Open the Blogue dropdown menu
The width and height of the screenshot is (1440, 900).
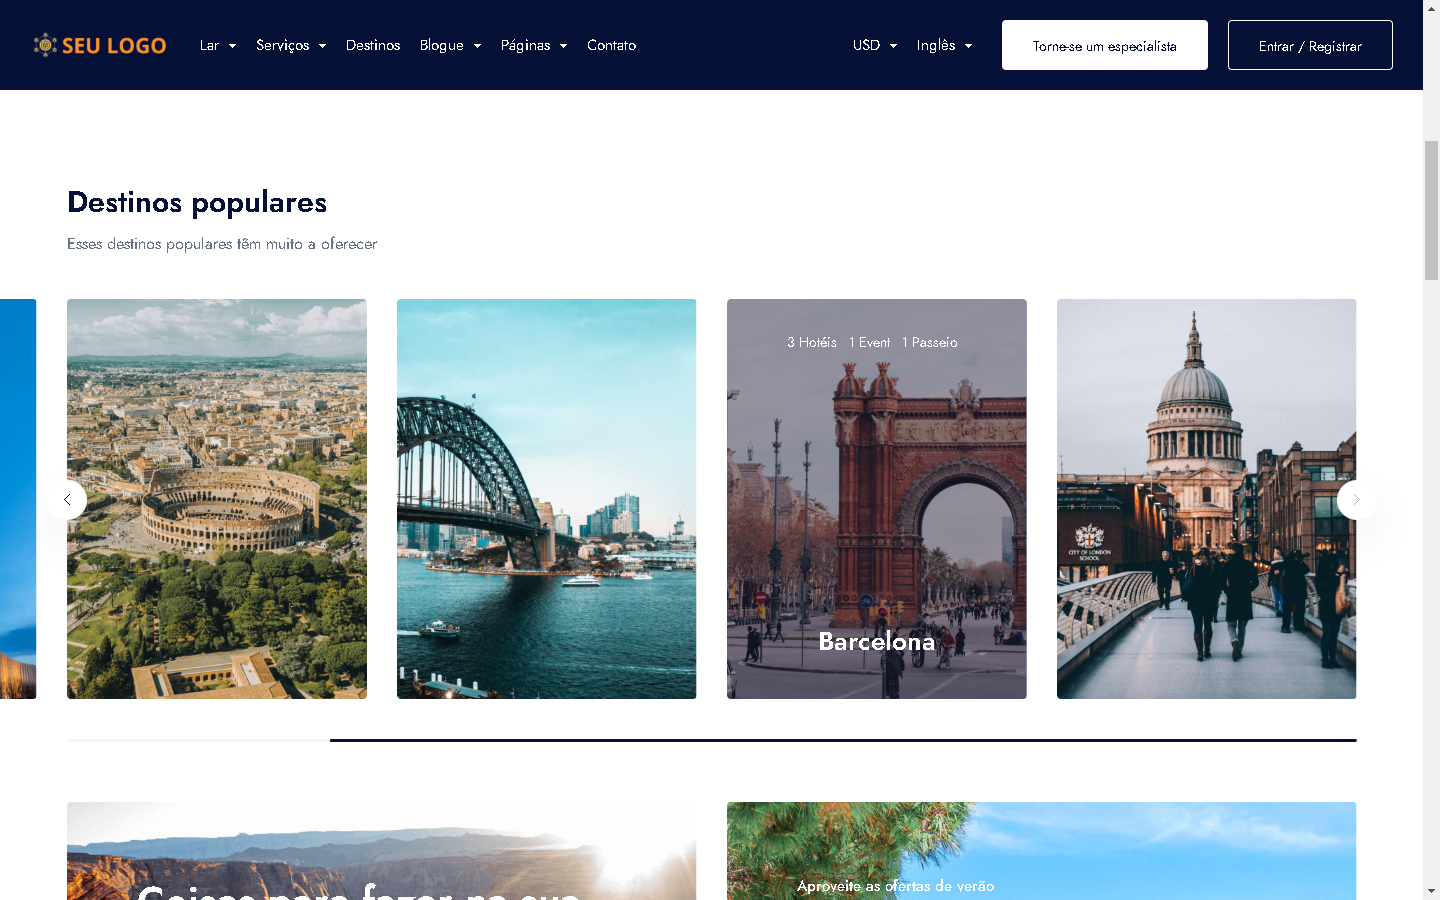[x=450, y=45]
